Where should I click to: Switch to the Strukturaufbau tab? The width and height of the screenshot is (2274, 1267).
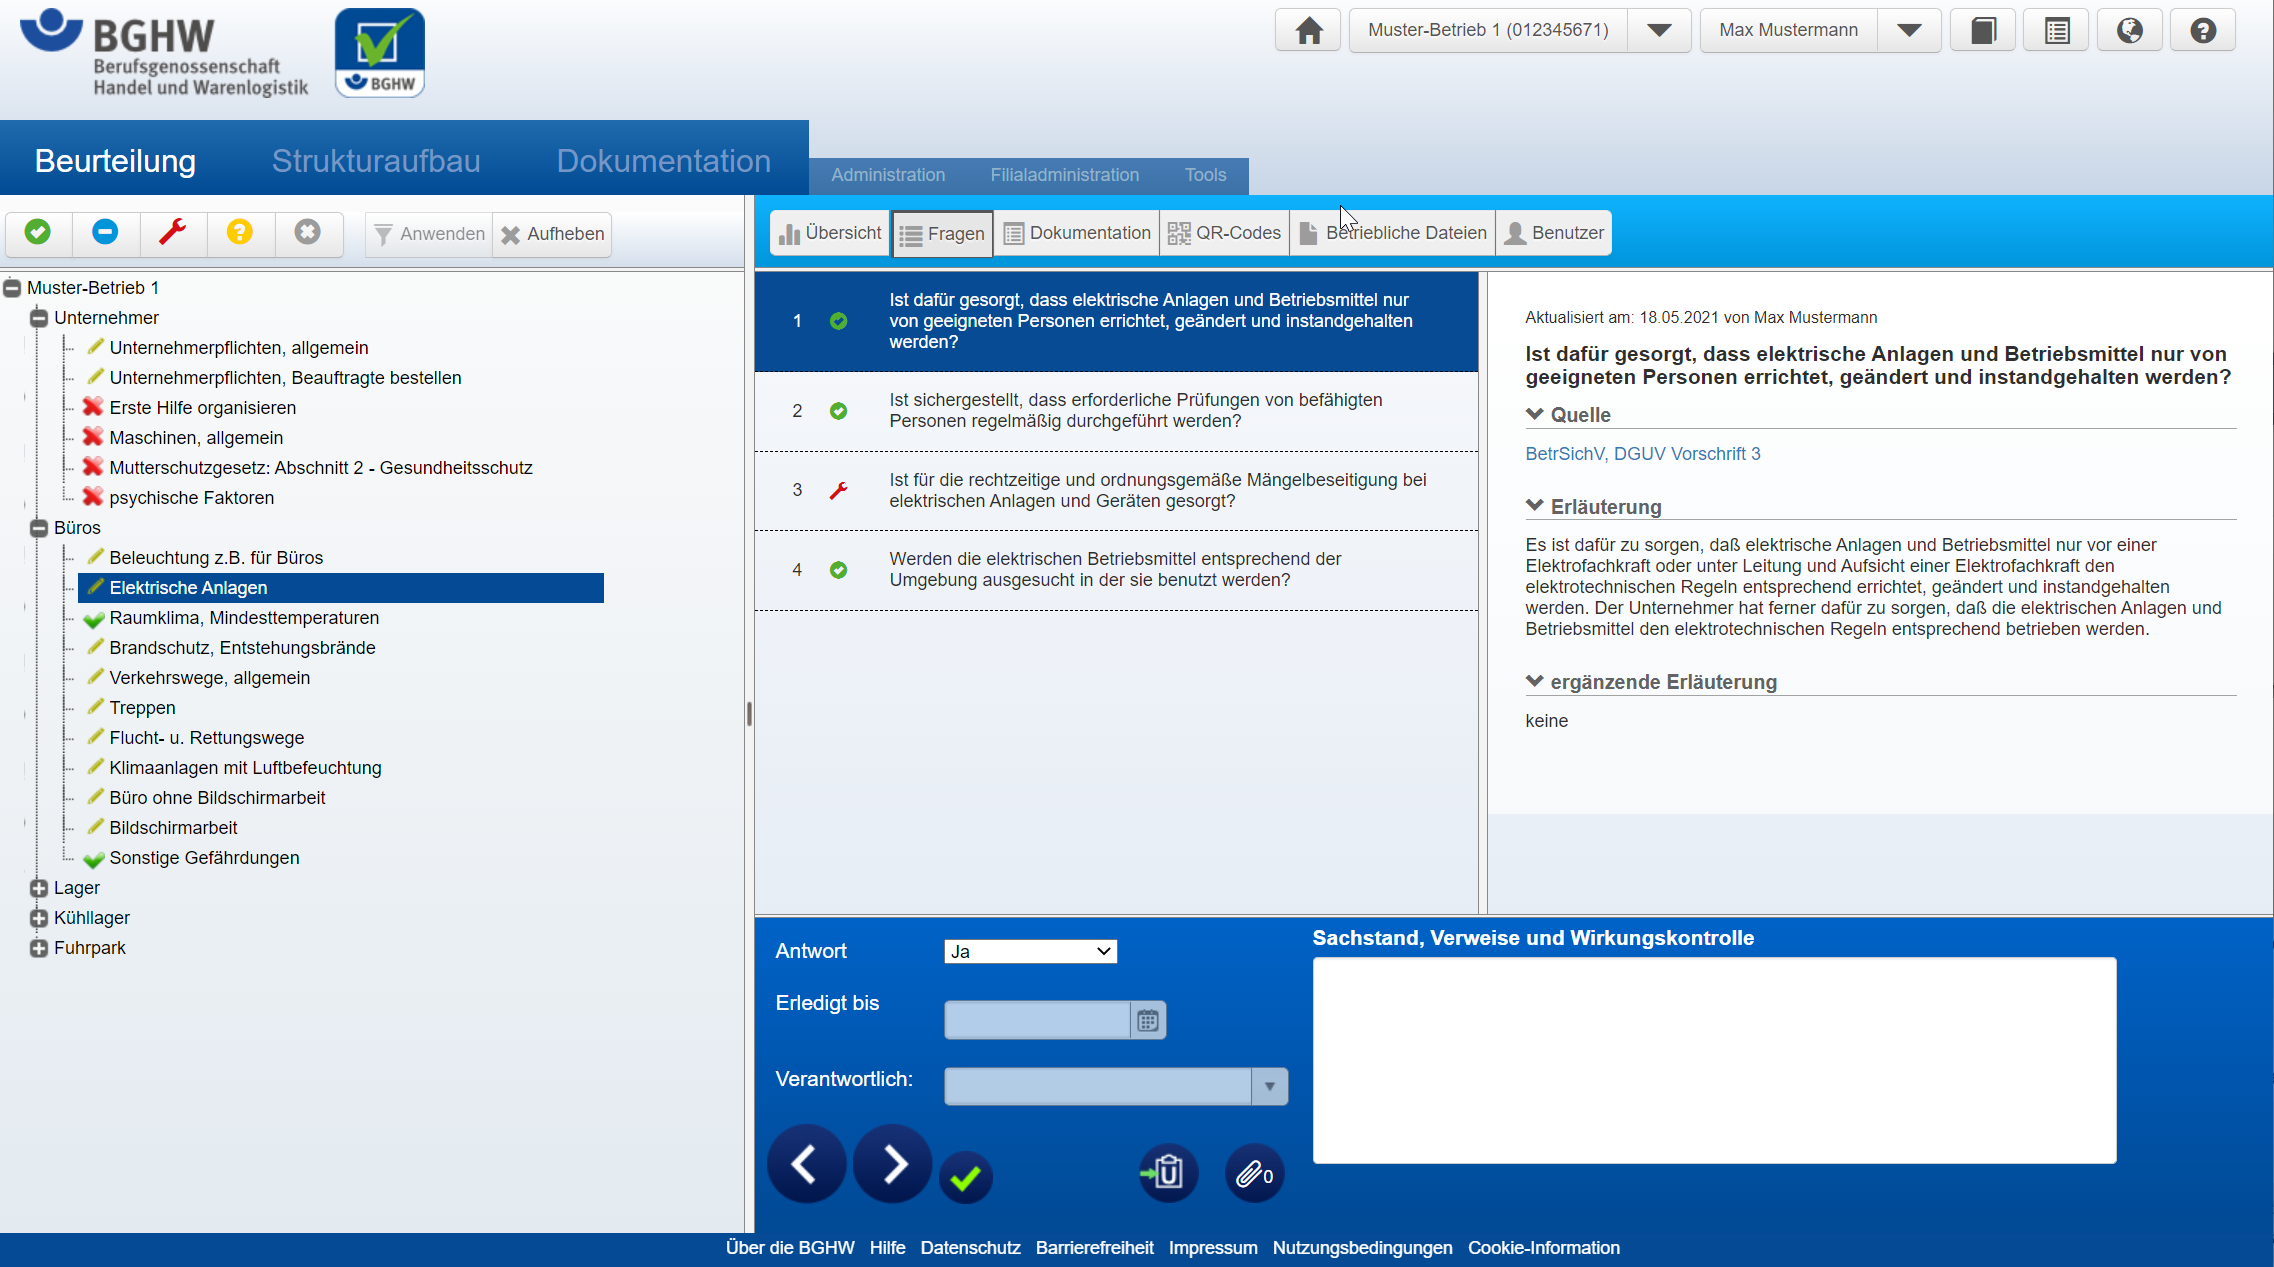pyautogui.click(x=376, y=161)
